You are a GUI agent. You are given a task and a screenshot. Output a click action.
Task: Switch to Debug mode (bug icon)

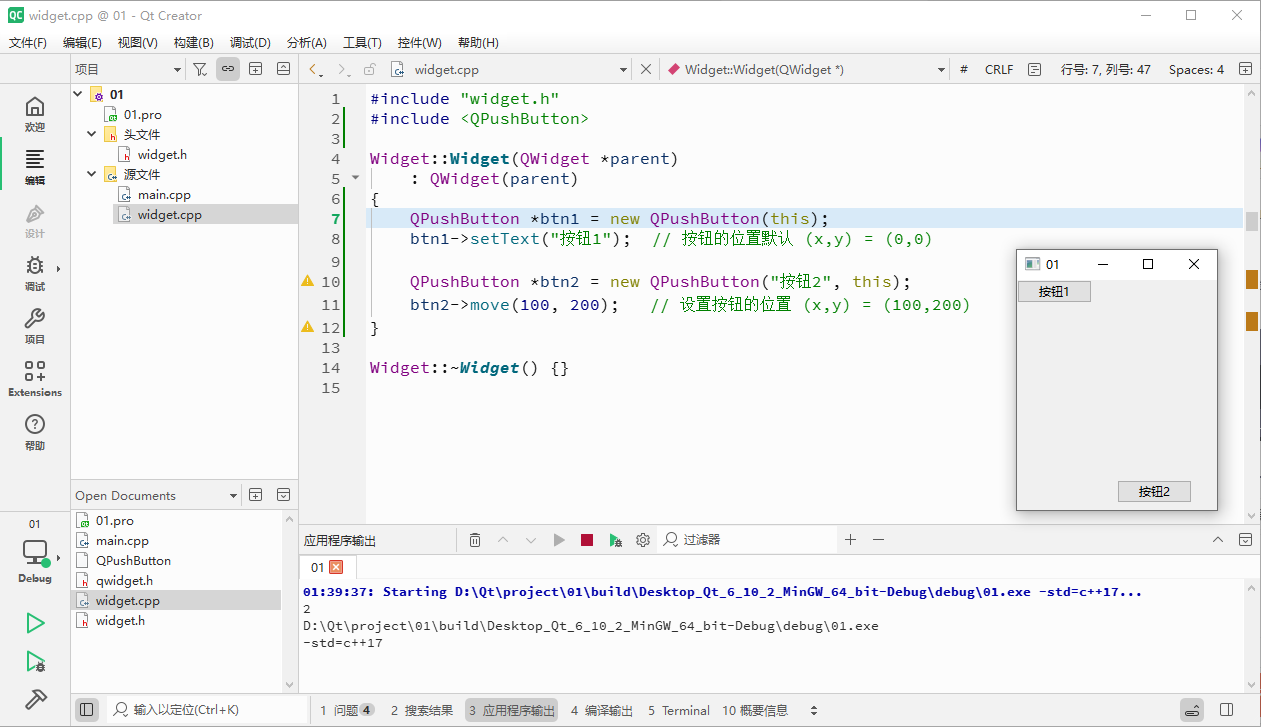click(x=35, y=273)
